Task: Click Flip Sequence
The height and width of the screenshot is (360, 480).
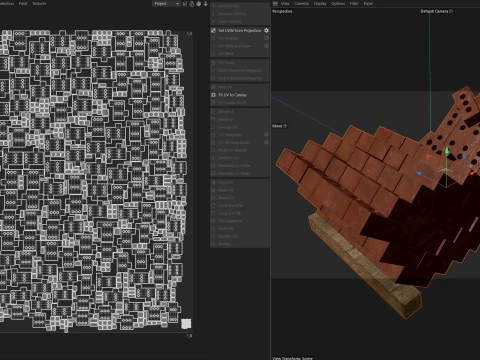Action: coord(240,221)
